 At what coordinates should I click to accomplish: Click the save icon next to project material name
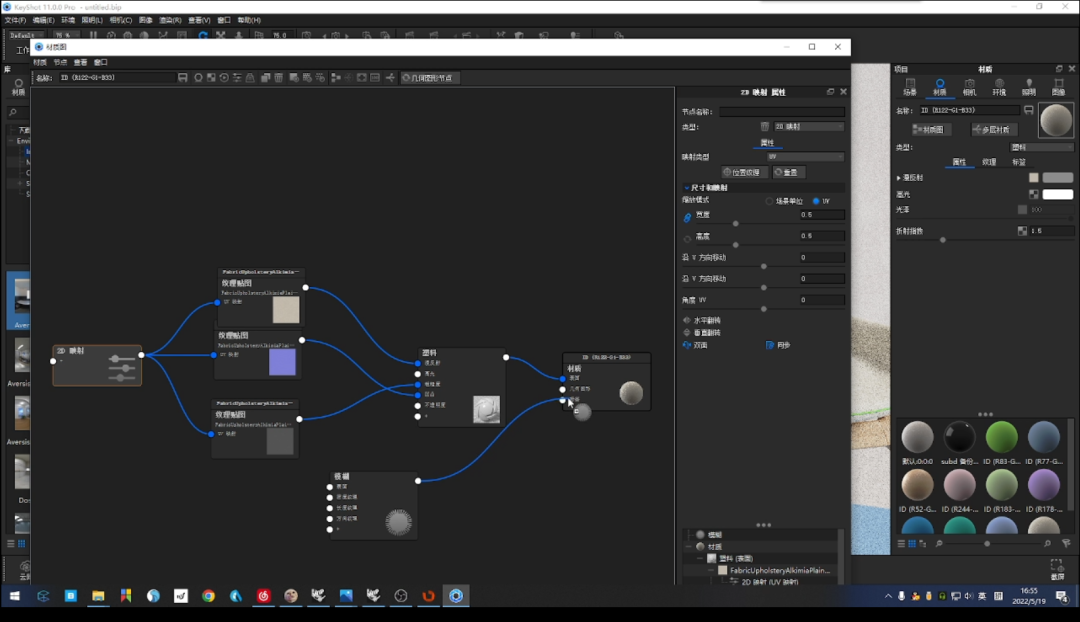pos(1028,110)
